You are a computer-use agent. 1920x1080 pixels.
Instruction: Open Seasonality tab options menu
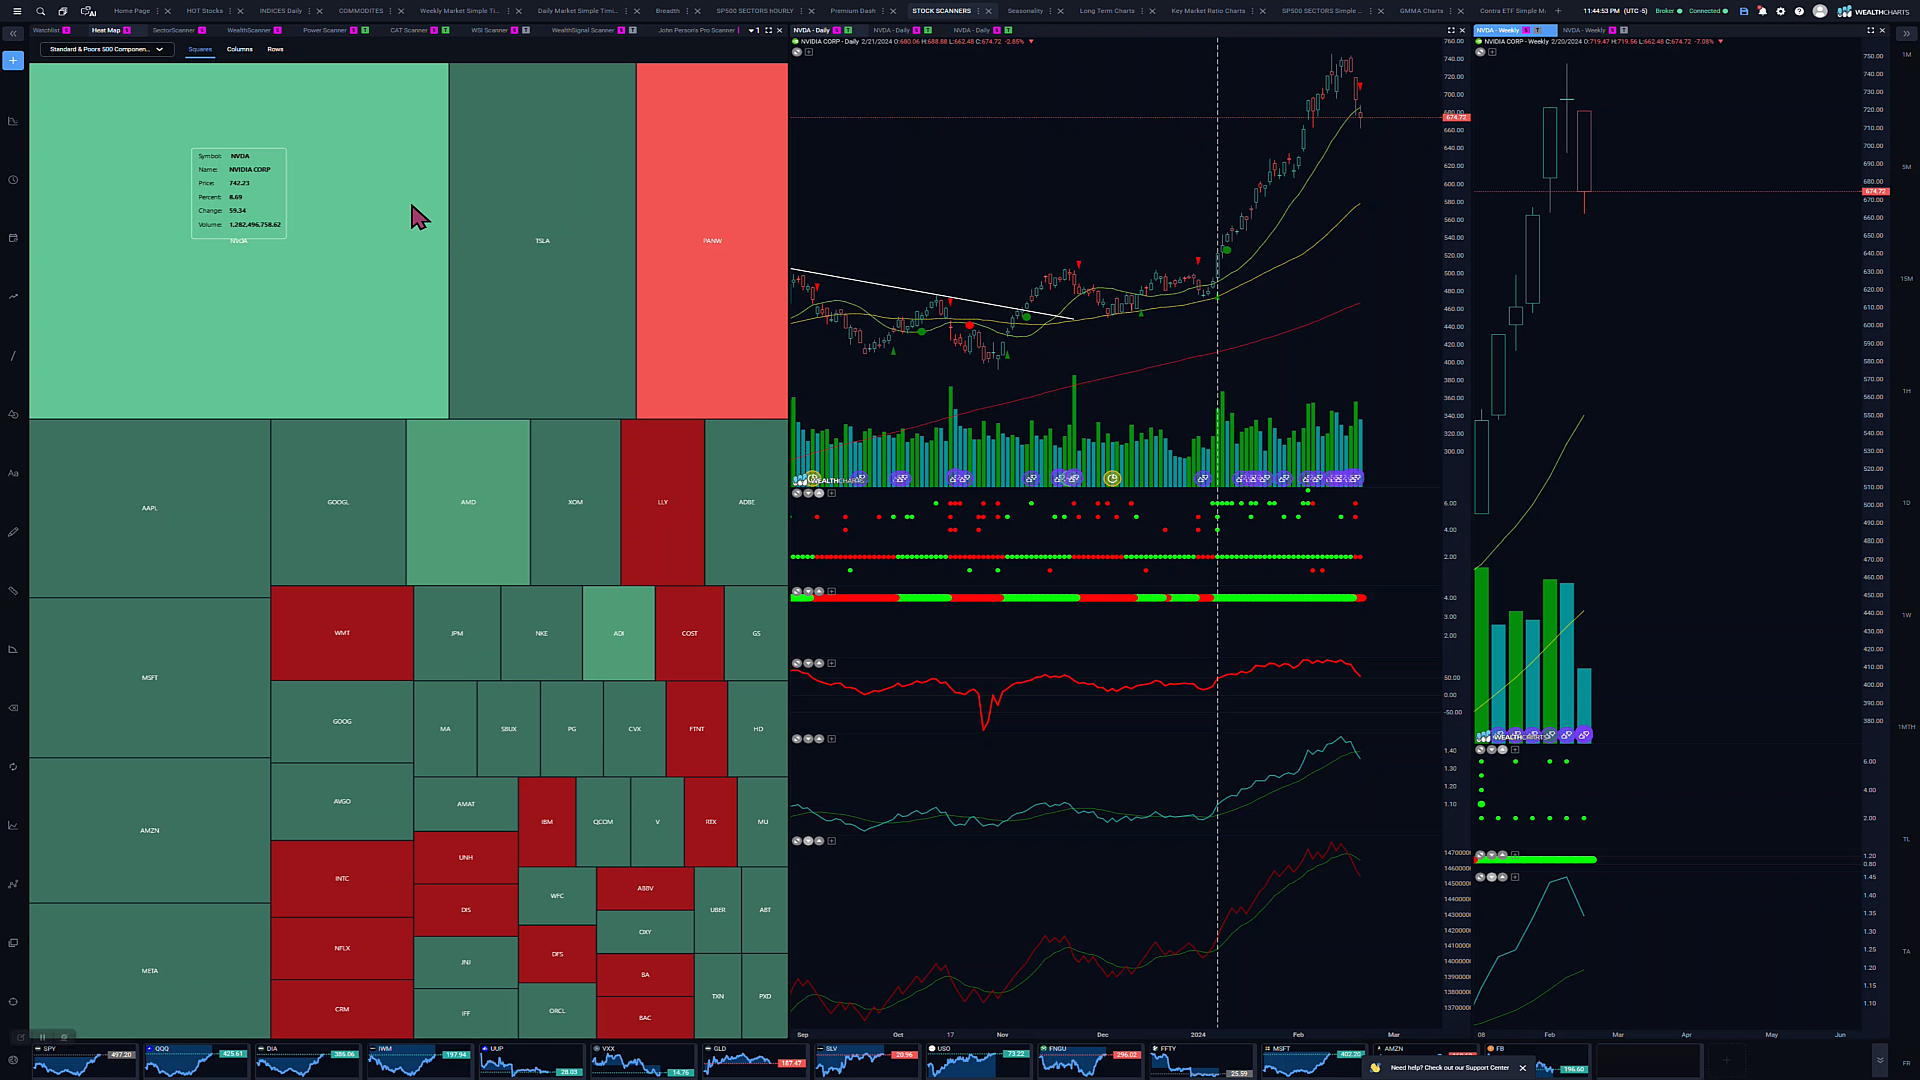[x=1051, y=11]
